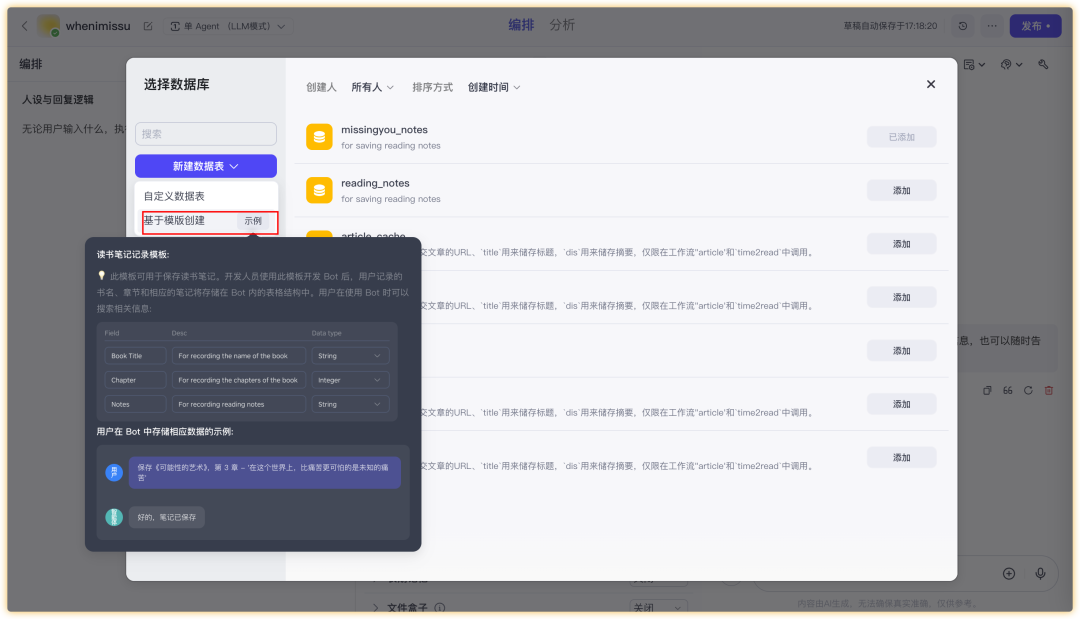1080x619 pixels.
Task: Edit bot name via pencil icon
Action: click(x=147, y=26)
